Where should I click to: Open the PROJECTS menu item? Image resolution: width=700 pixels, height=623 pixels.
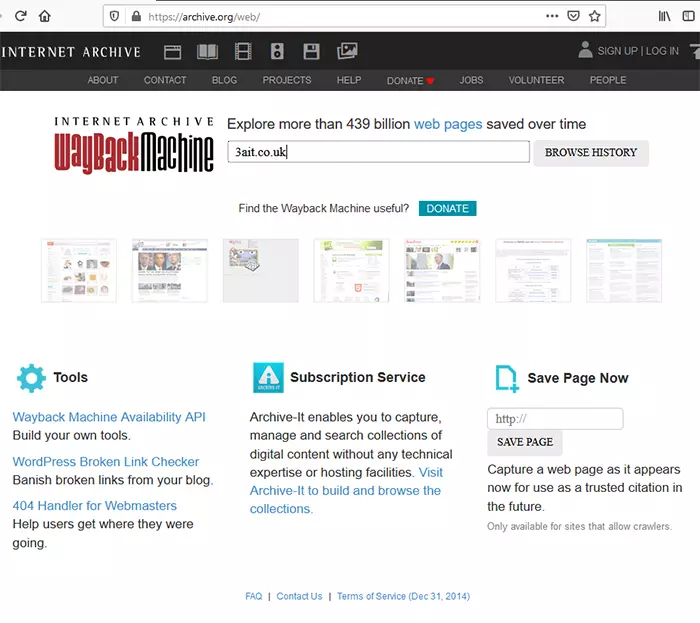pyautogui.click(x=287, y=80)
